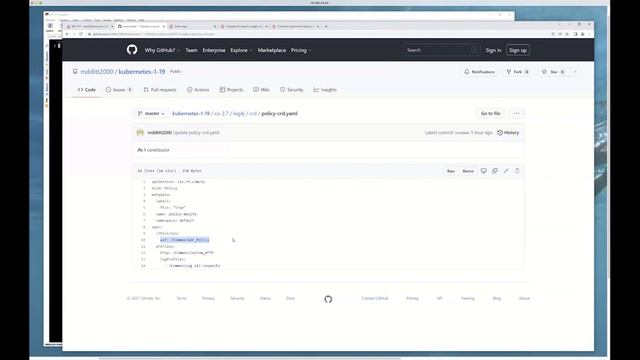Open the mdditt2000 owner link
640x360 pixels.
pos(97,71)
